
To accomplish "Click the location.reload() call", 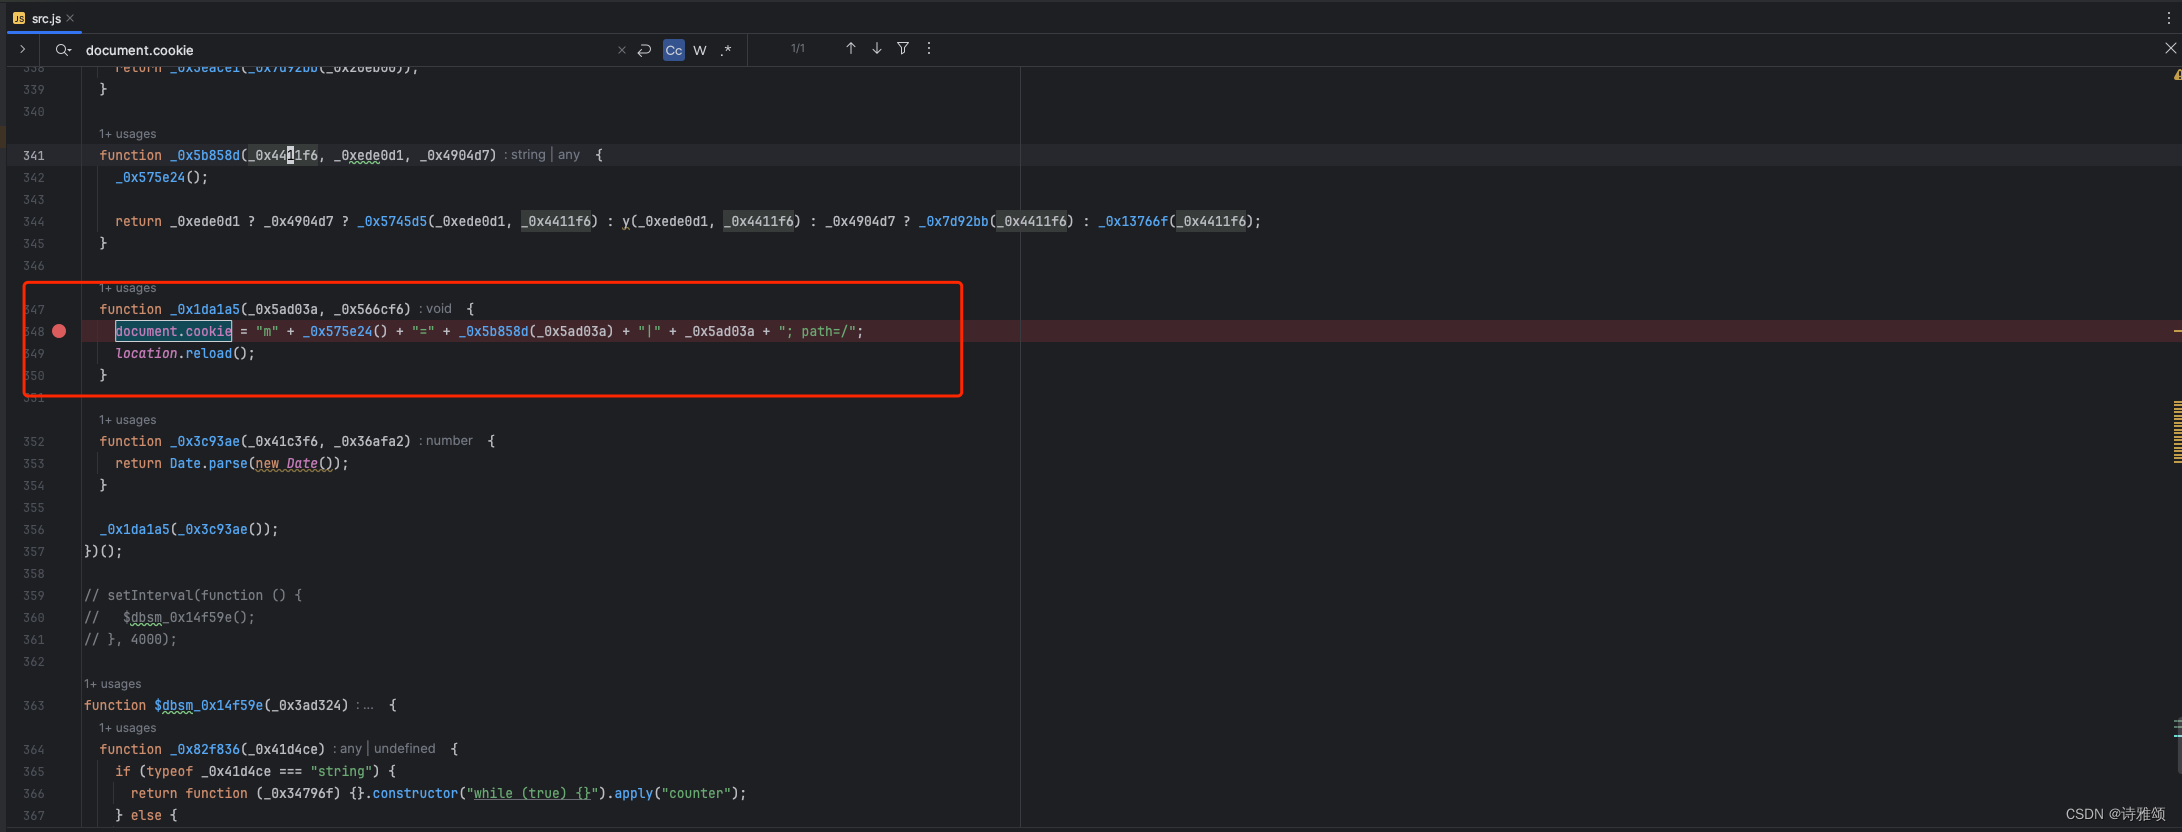I will tap(185, 353).
